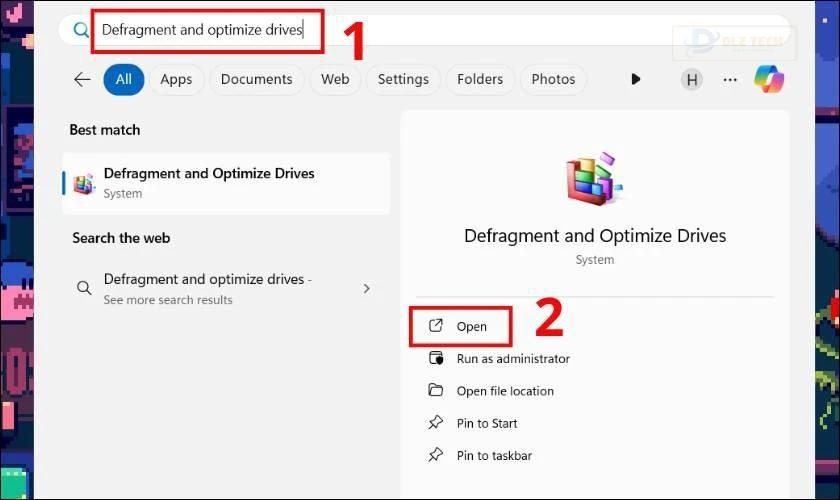Viewport: 840px width, 500px height.
Task: Click the Pin to taskbar pin icon
Action: [x=436, y=454]
